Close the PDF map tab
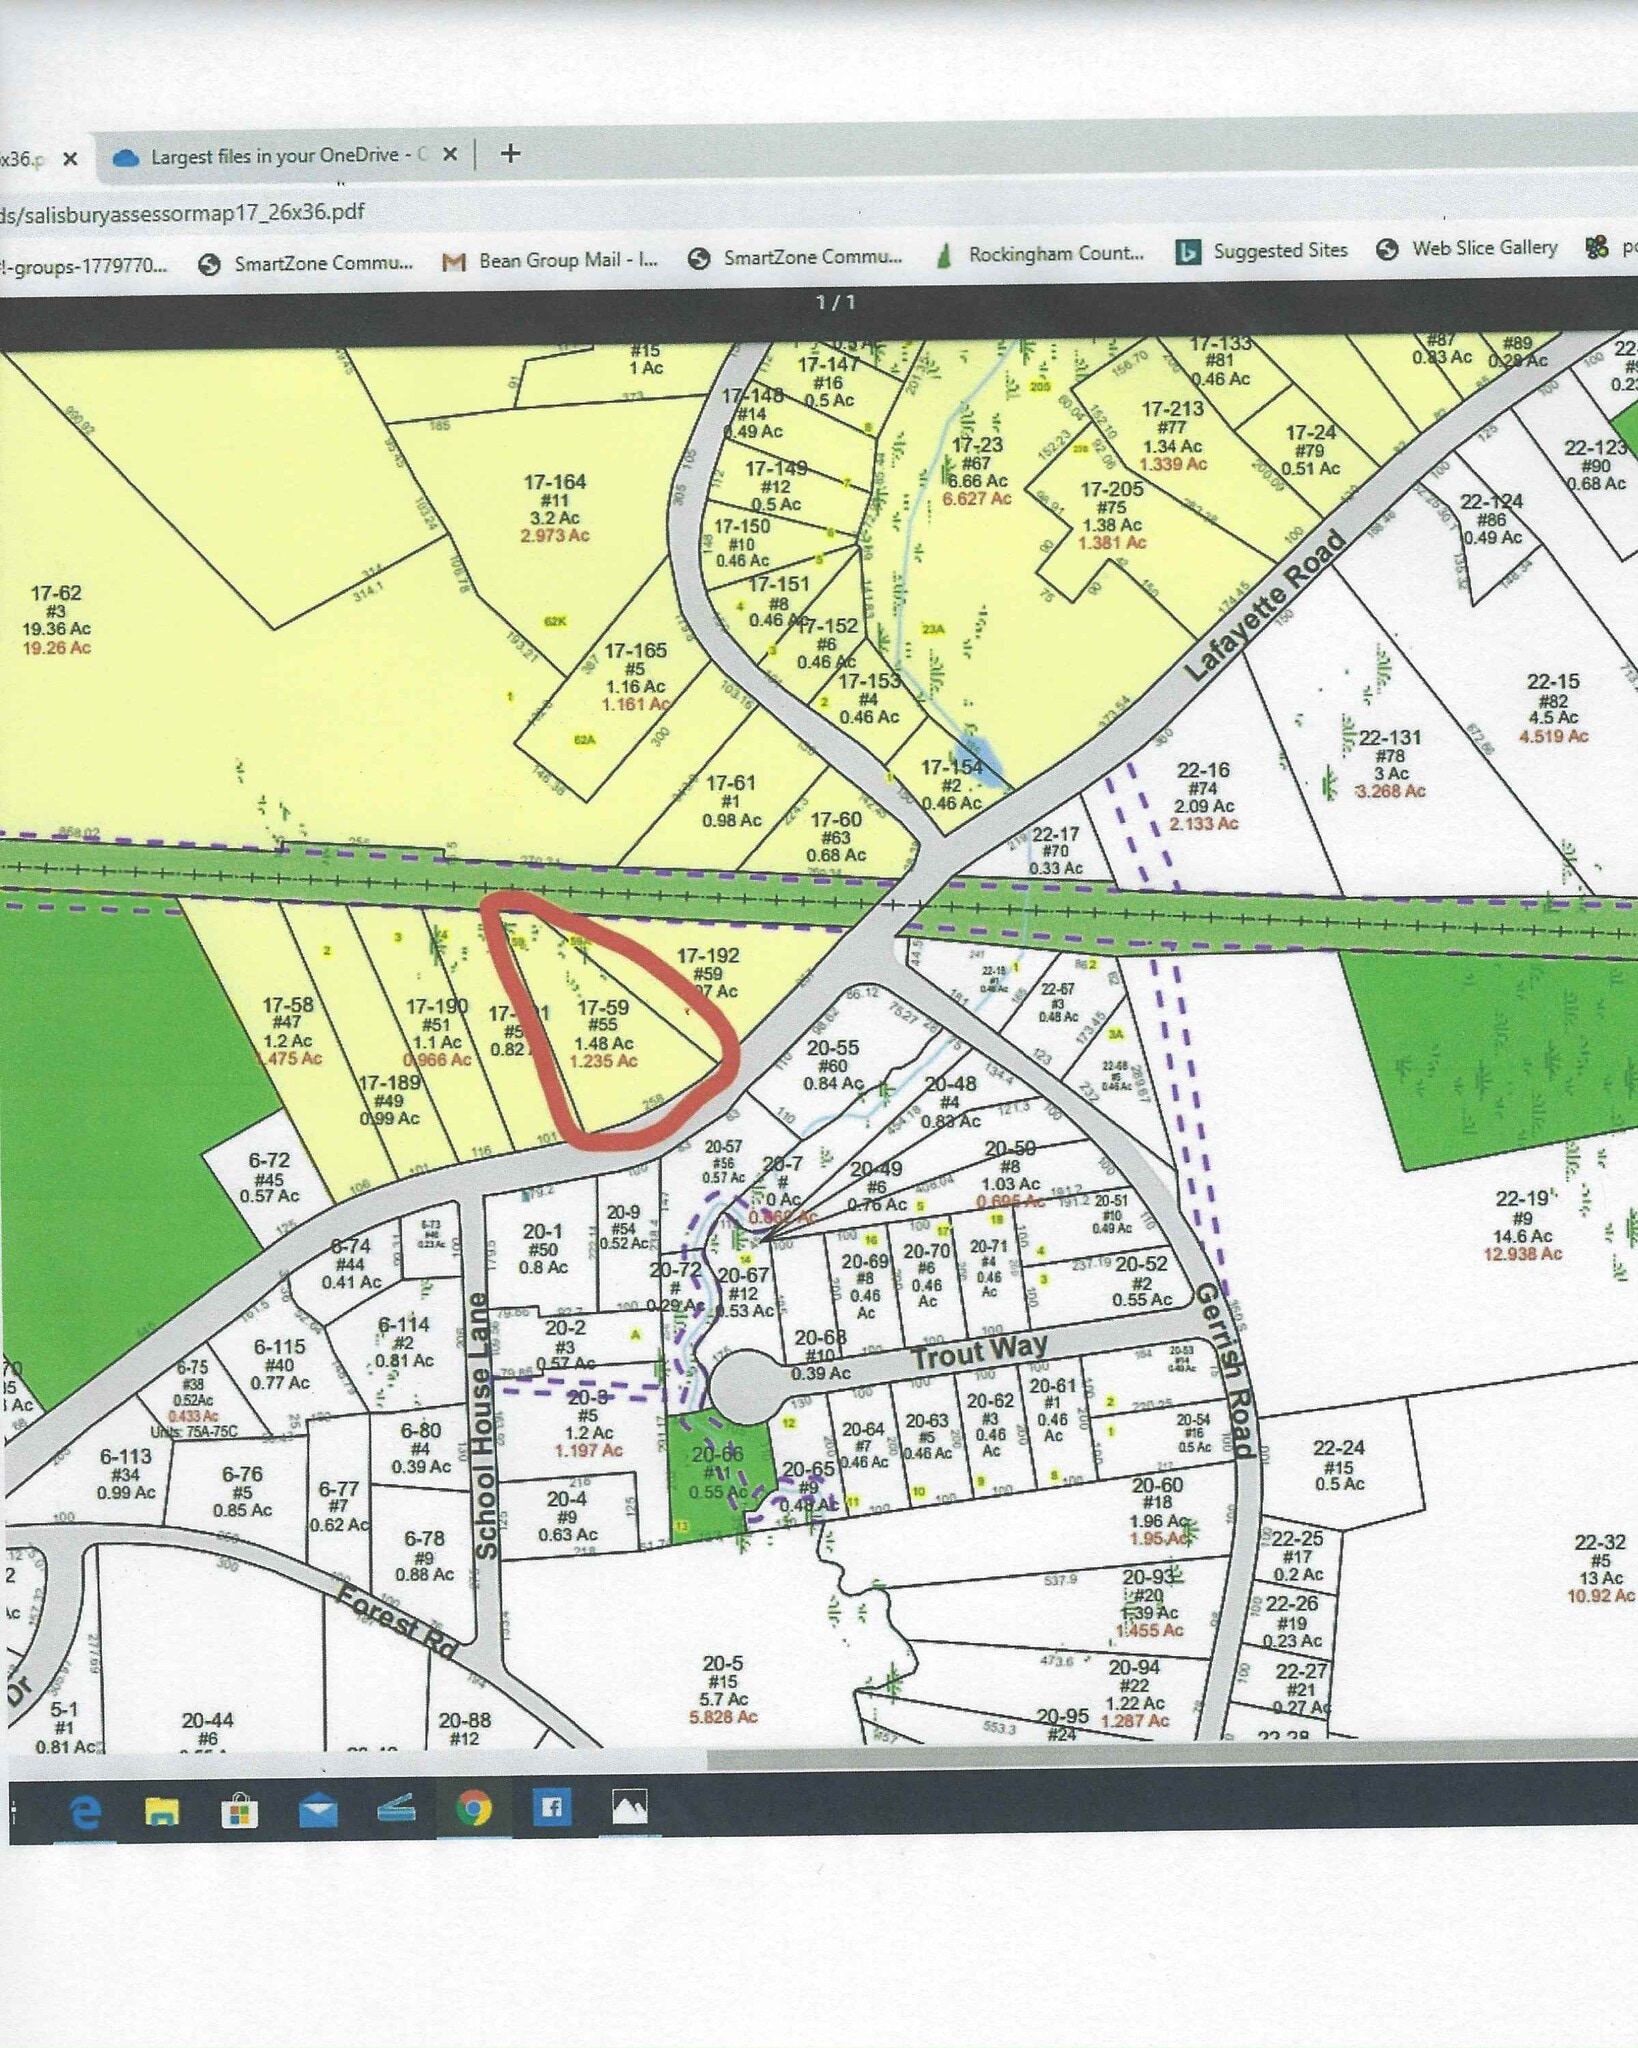The width and height of the screenshot is (1638, 2048). pos(70,158)
